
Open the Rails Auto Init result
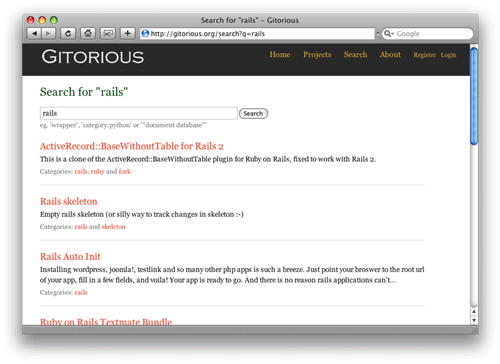pyautogui.click(x=70, y=257)
